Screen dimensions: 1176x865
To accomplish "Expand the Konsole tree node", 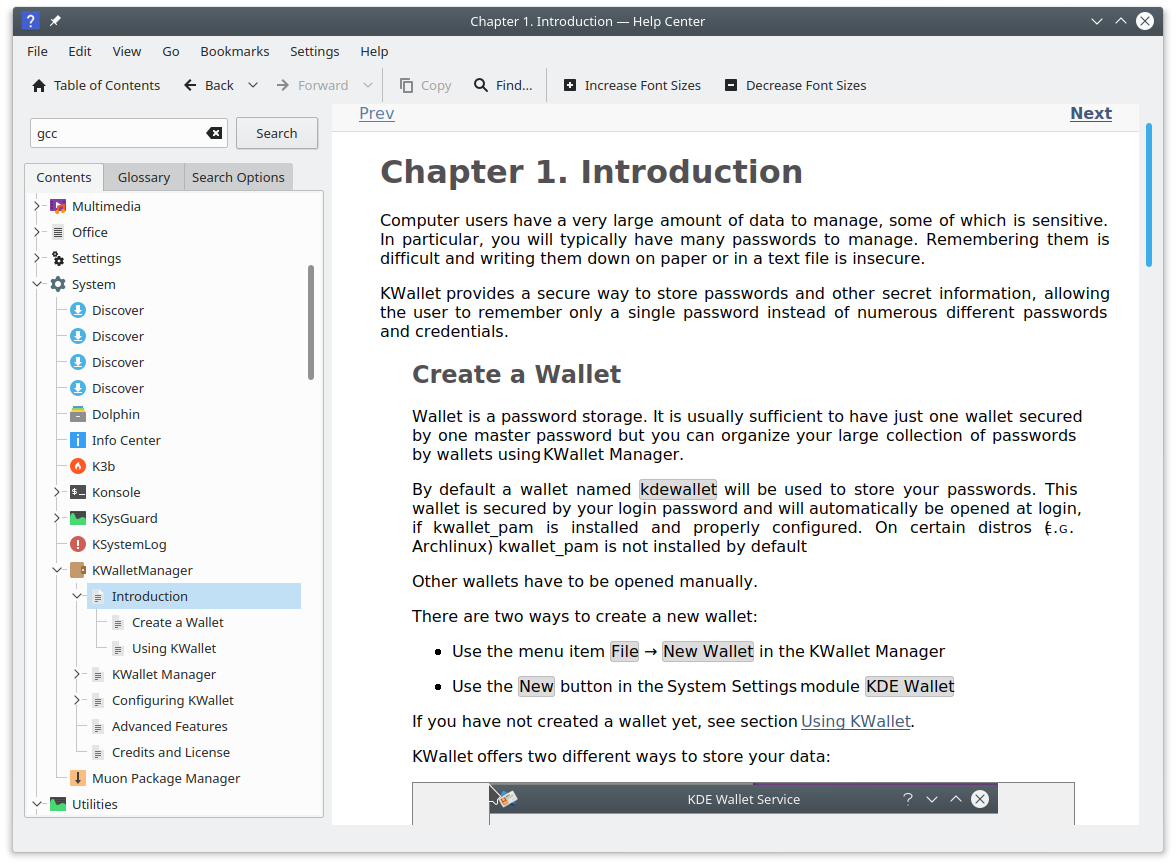I will point(58,492).
